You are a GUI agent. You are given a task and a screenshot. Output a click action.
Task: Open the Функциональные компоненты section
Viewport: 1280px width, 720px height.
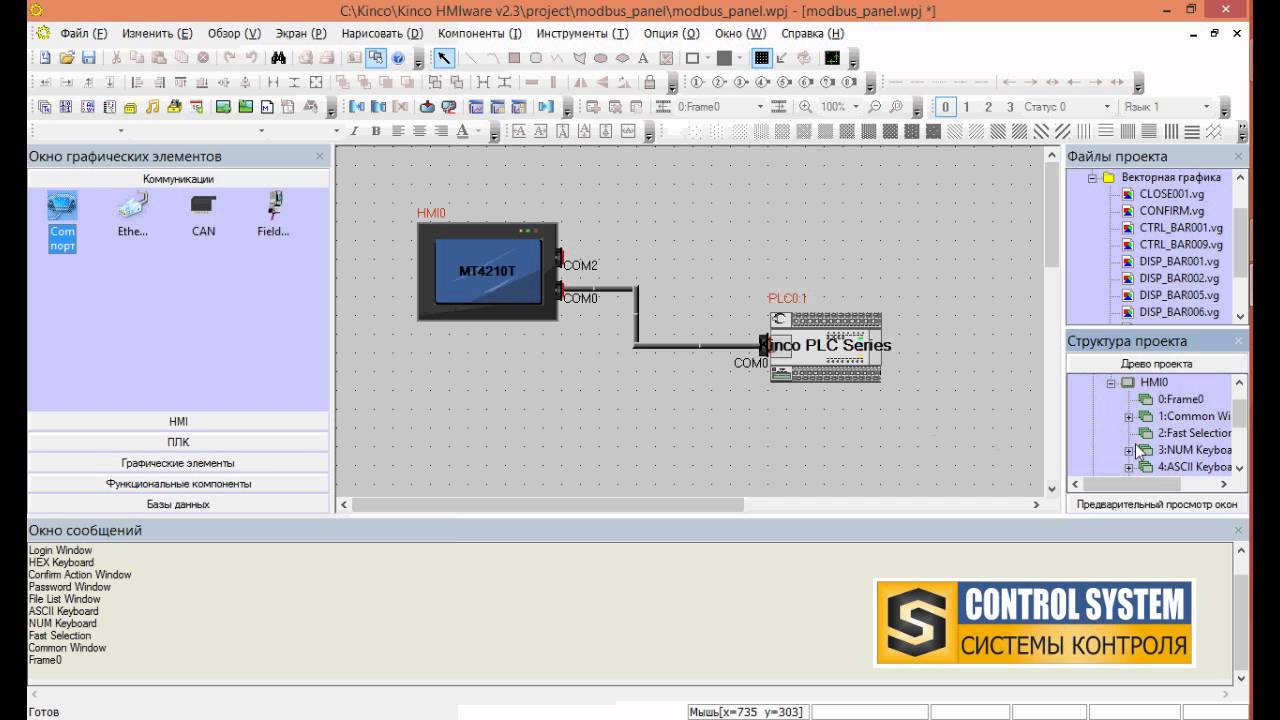[178, 484]
